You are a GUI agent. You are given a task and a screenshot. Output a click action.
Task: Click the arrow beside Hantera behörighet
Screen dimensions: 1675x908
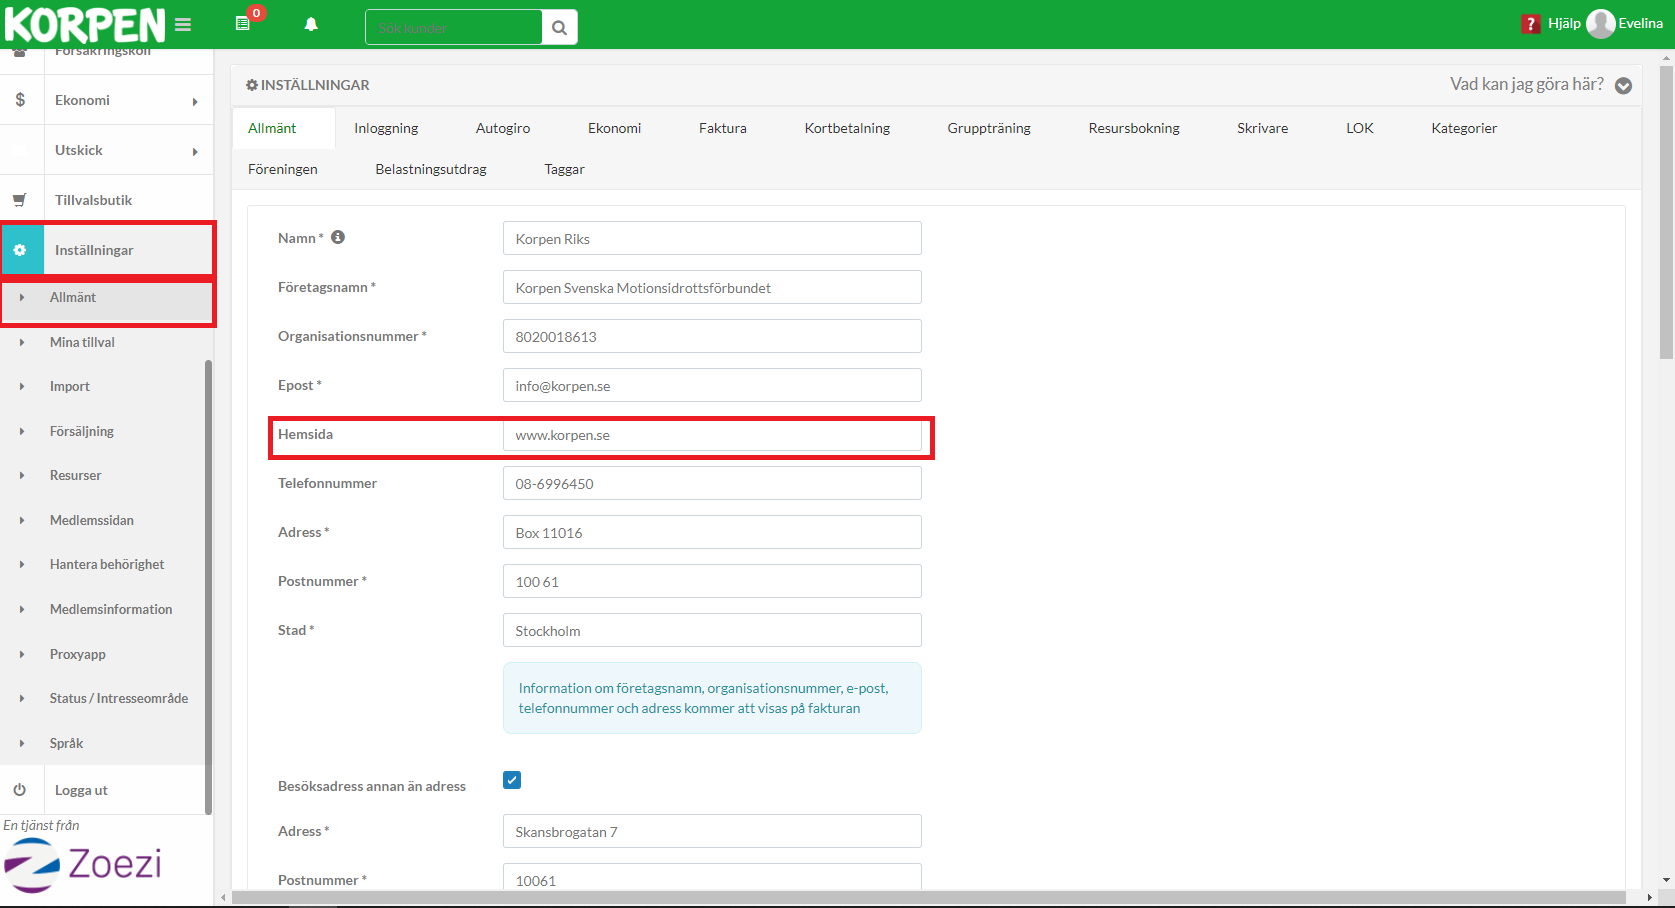[x=22, y=564]
